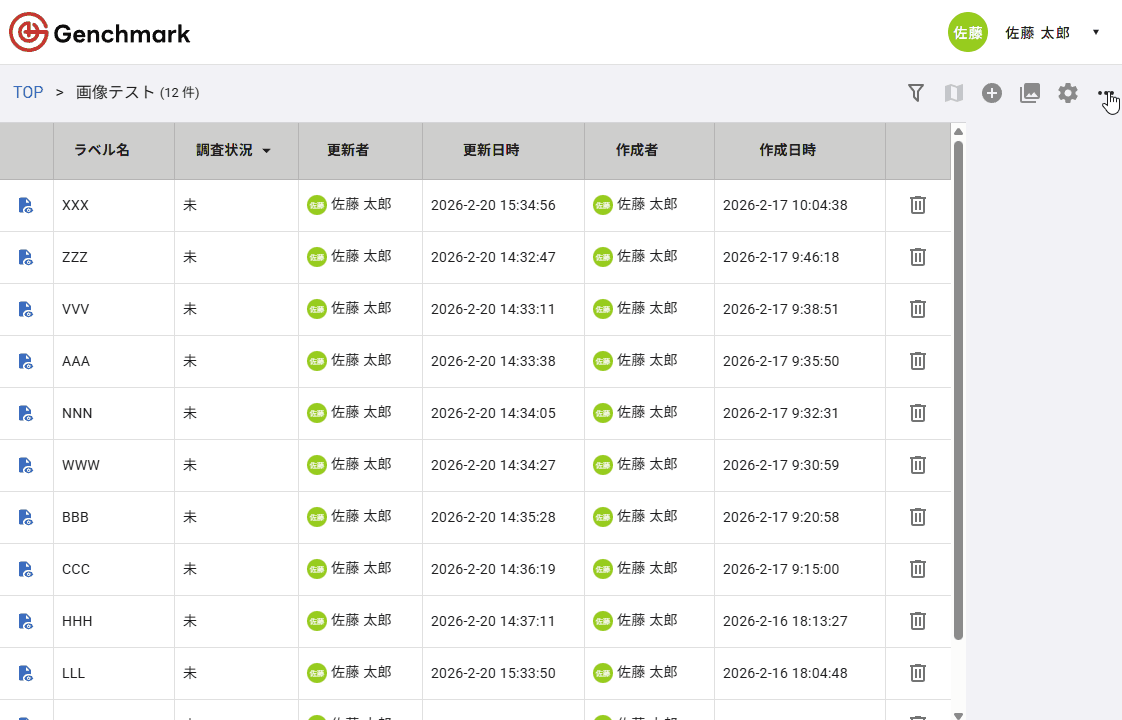This screenshot has width=1122, height=720.
Task: Expand the 調査状況 column sort dropdown
Action: tap(266, 151)
